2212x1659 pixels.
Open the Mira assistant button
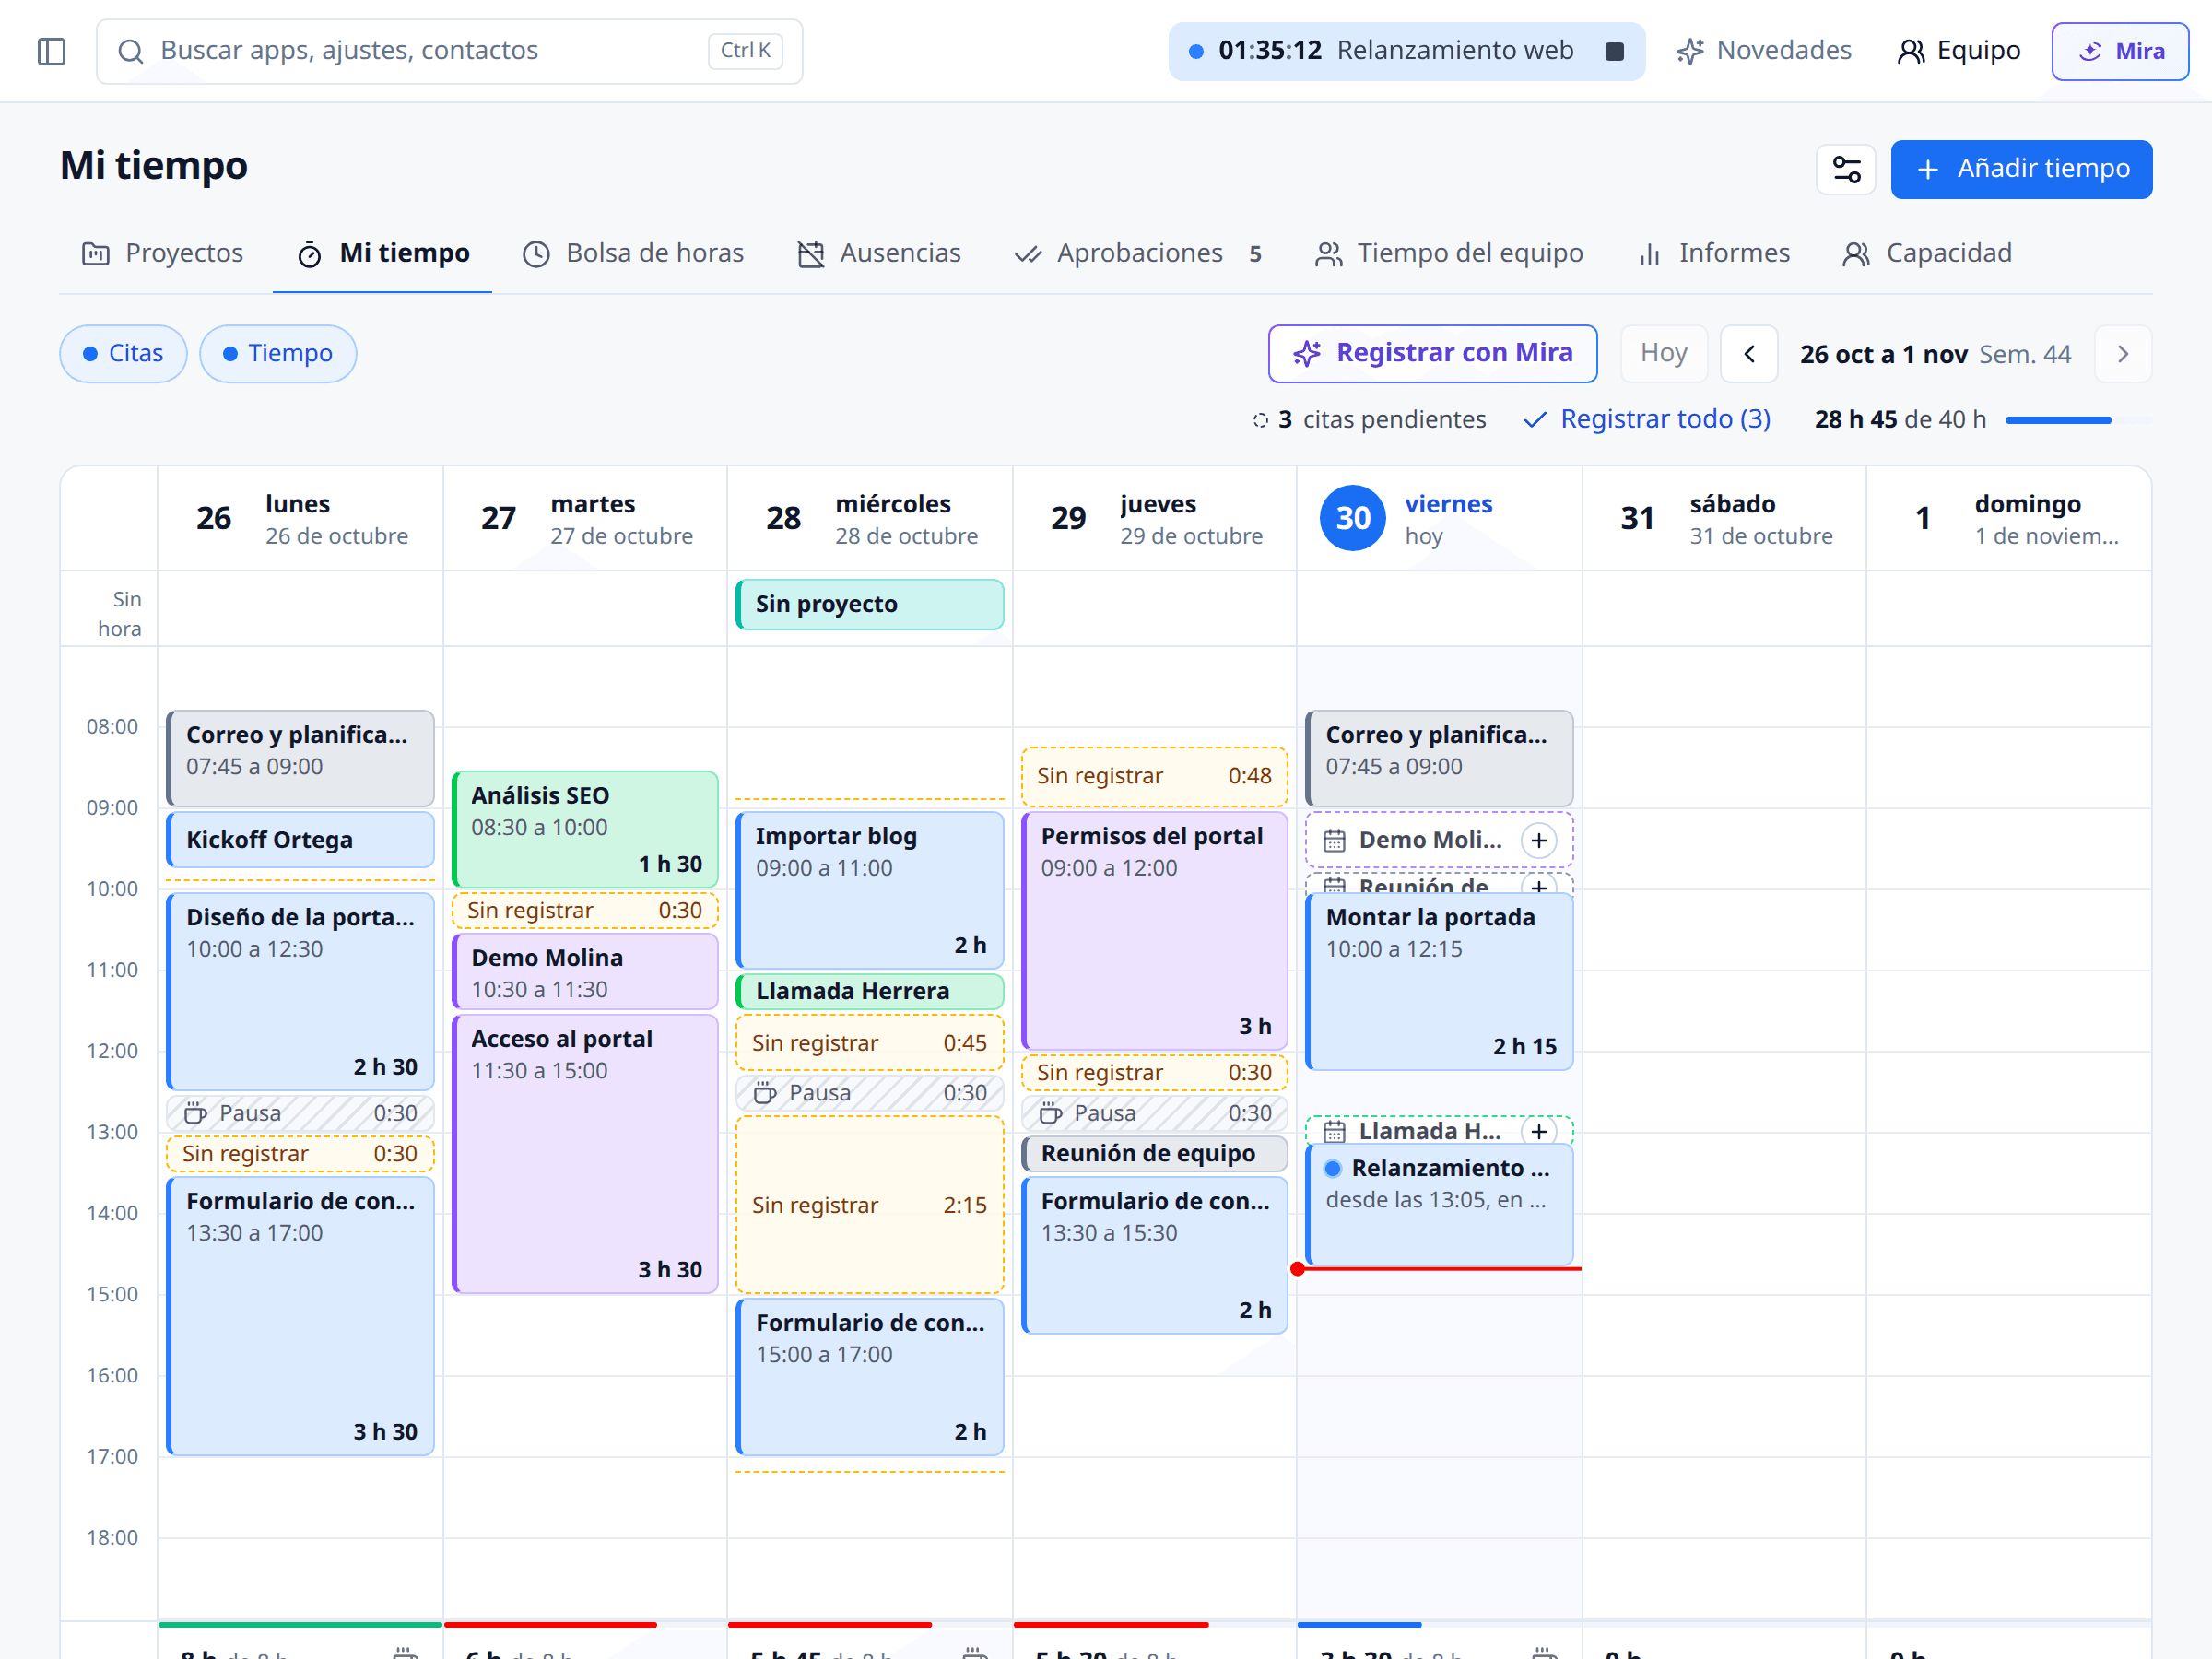(2120, 51)
